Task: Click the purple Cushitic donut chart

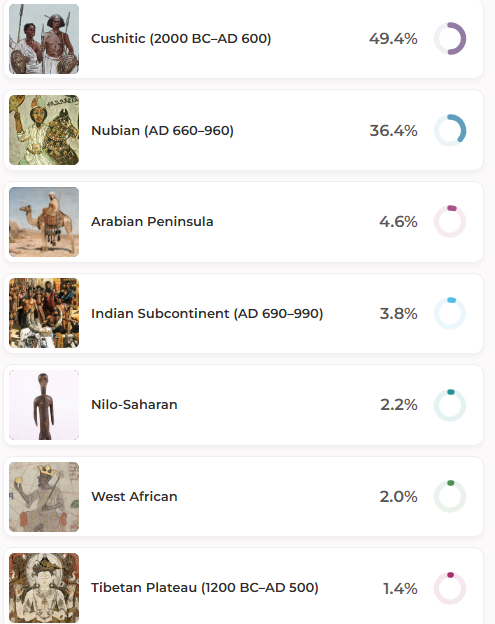Action: pos(450,39)
